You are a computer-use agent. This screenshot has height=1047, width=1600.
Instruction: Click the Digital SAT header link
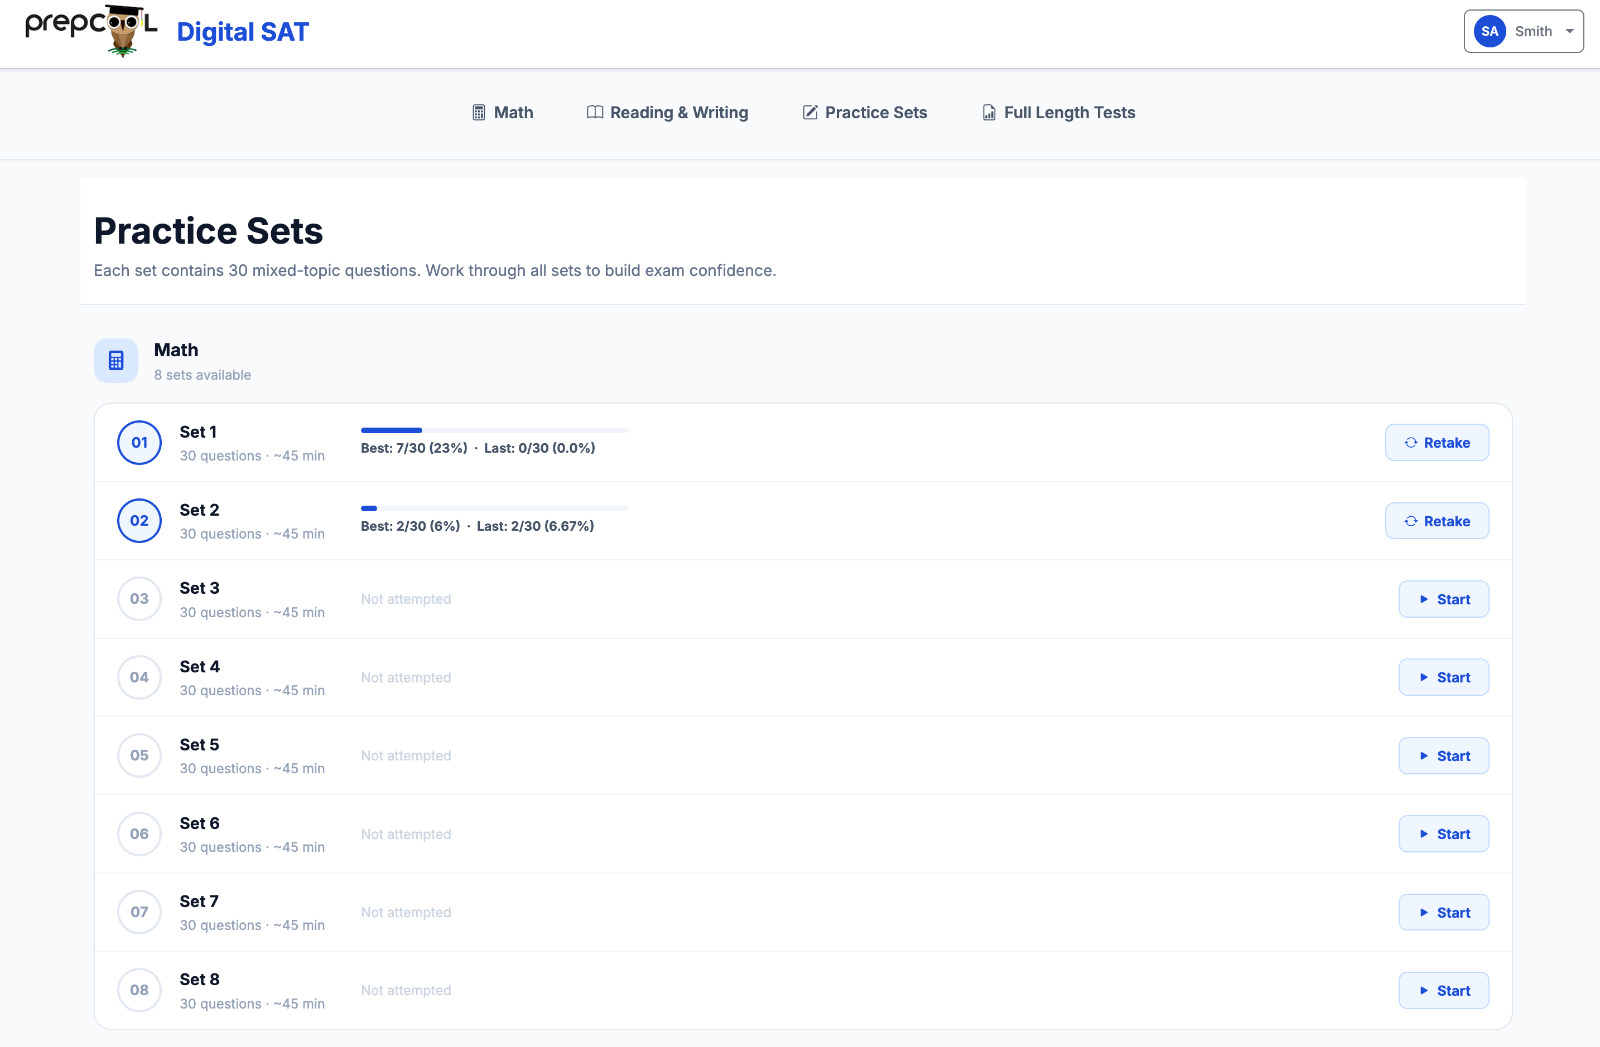coord(243,32)
